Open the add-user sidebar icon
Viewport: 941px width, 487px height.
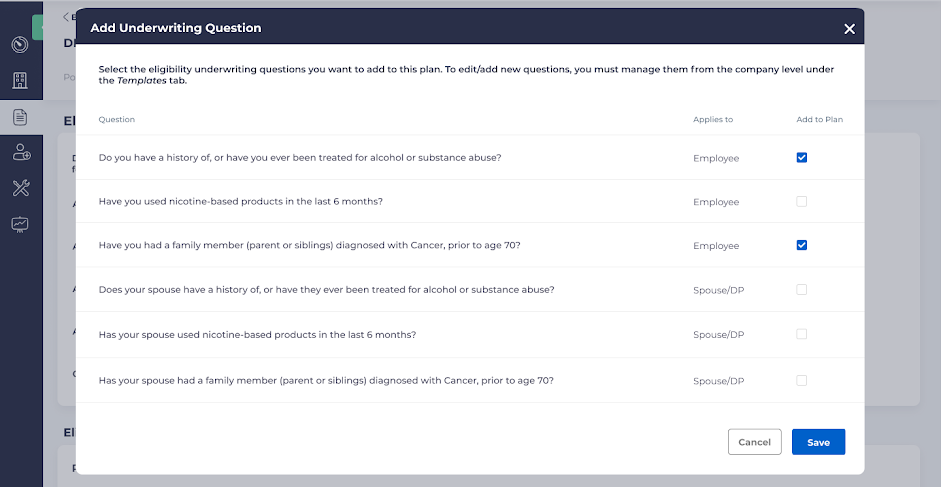(x=19, y=152)
